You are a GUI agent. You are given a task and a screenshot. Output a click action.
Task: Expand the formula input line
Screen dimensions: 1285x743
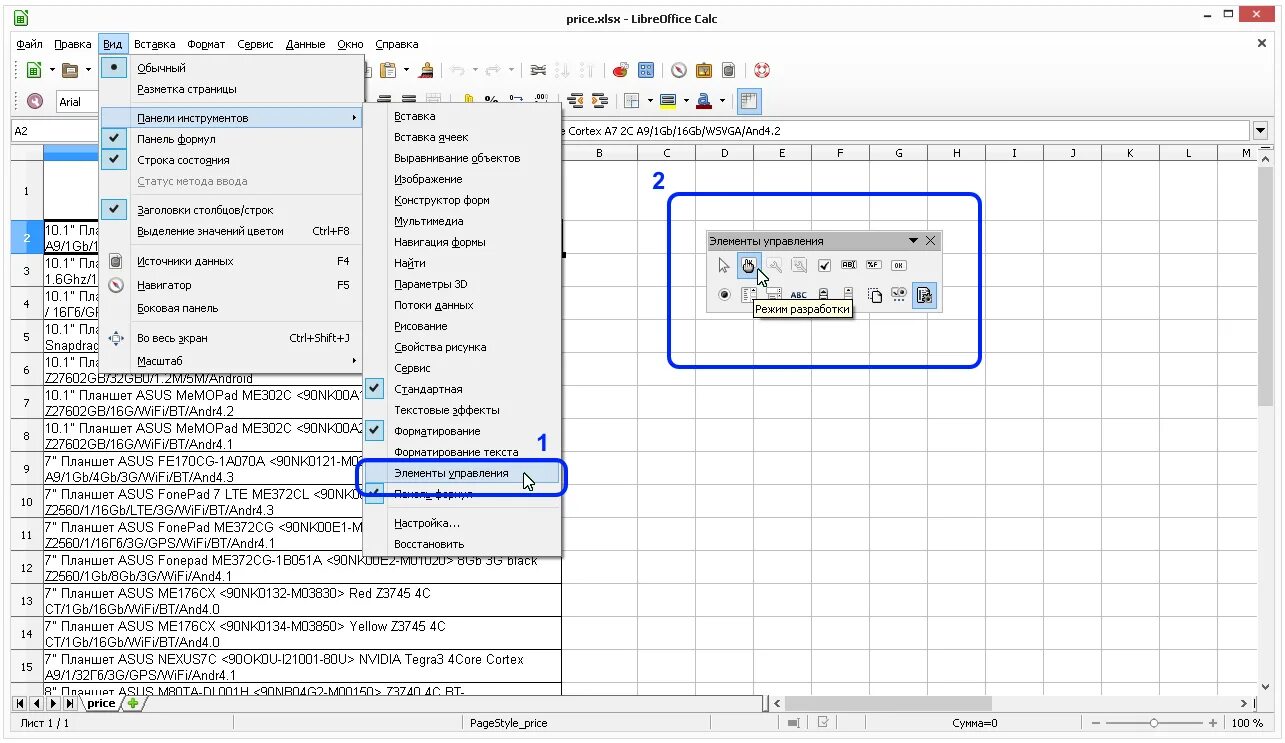pos(1260,131)
